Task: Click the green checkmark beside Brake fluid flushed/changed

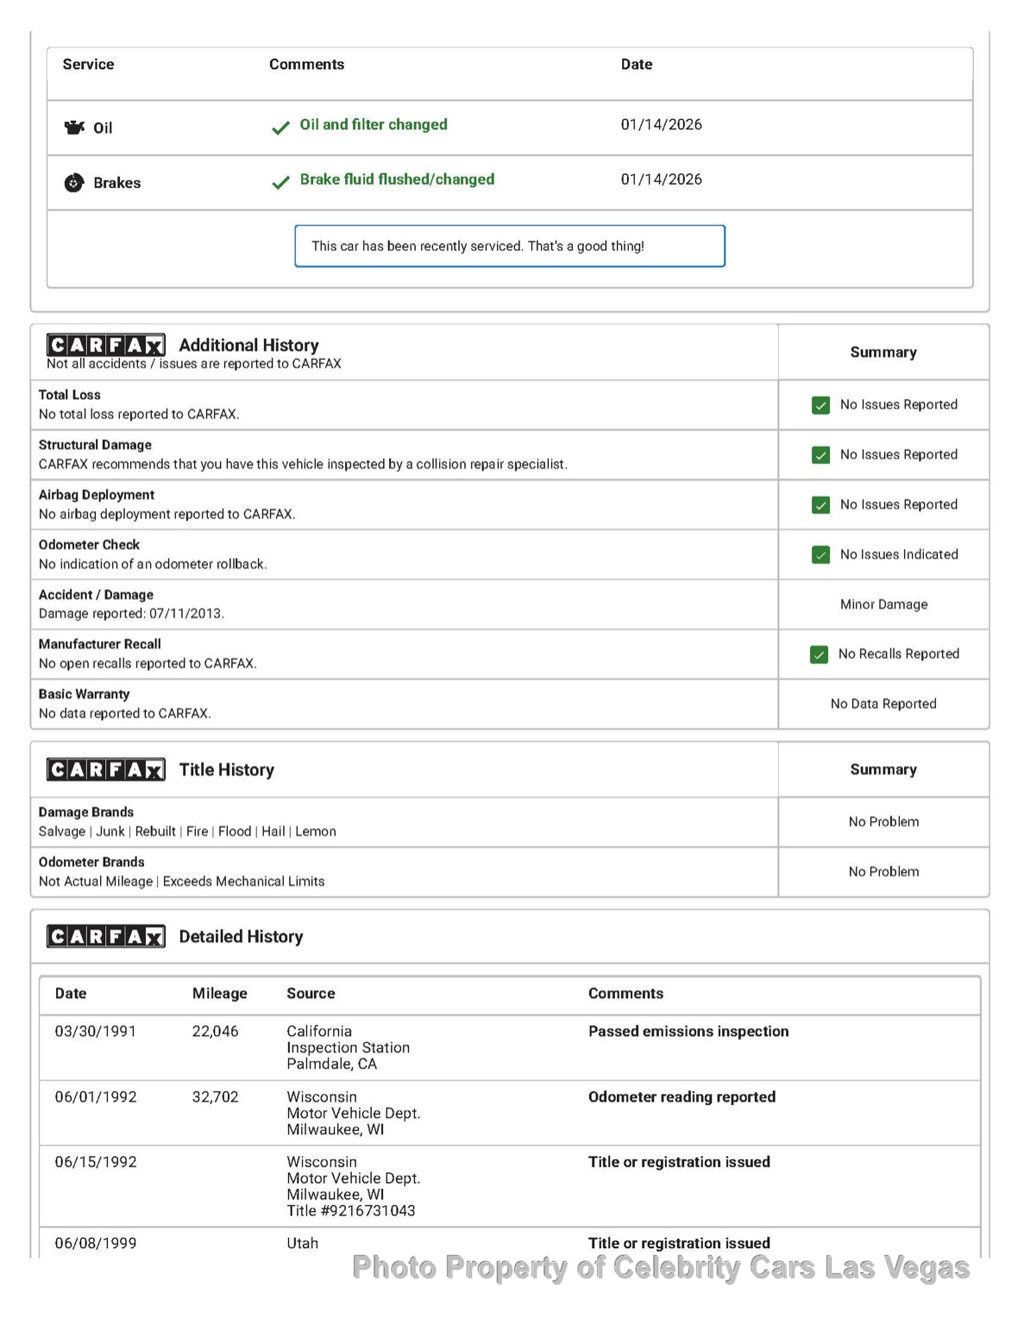Action: (x=281, y=182)
